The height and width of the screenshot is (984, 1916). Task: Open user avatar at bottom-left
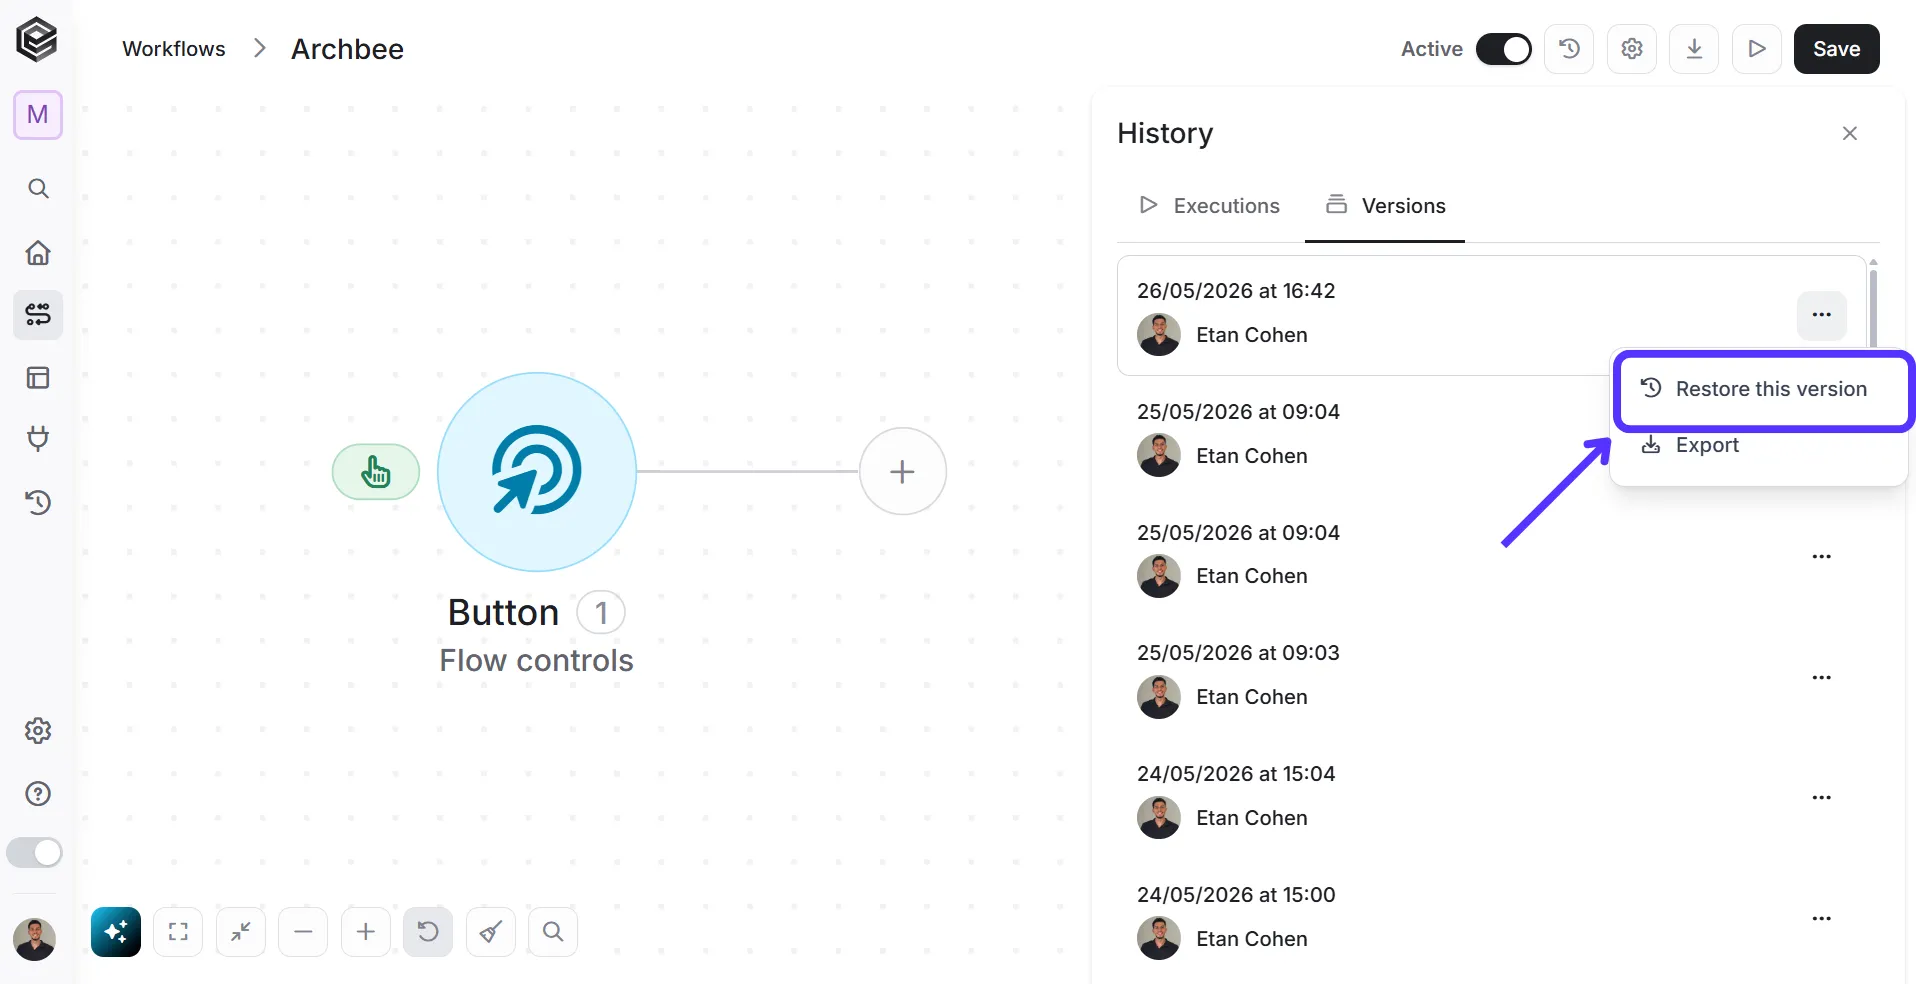click(x=35, y=939)
